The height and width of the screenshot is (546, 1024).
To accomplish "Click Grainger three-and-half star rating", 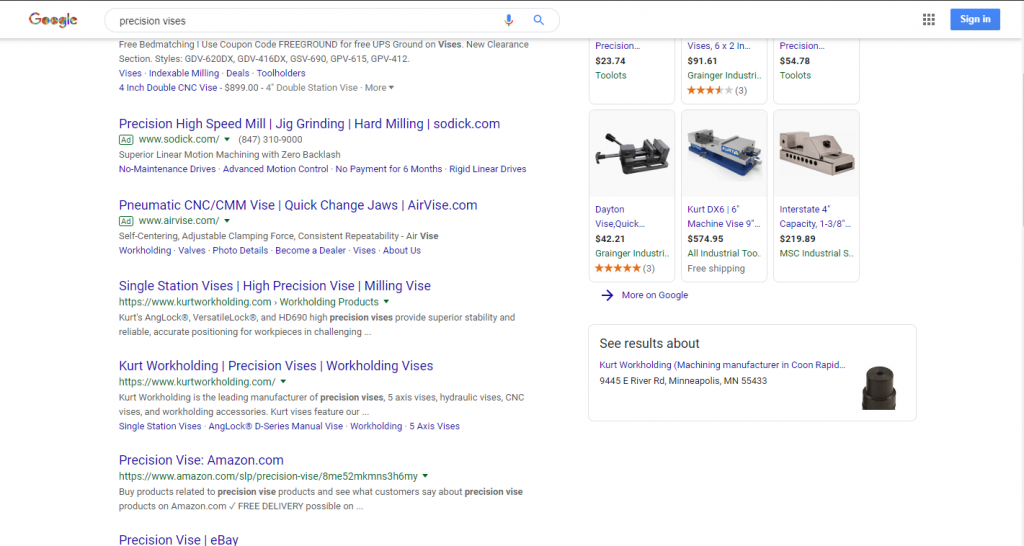I will pos(710,90).
